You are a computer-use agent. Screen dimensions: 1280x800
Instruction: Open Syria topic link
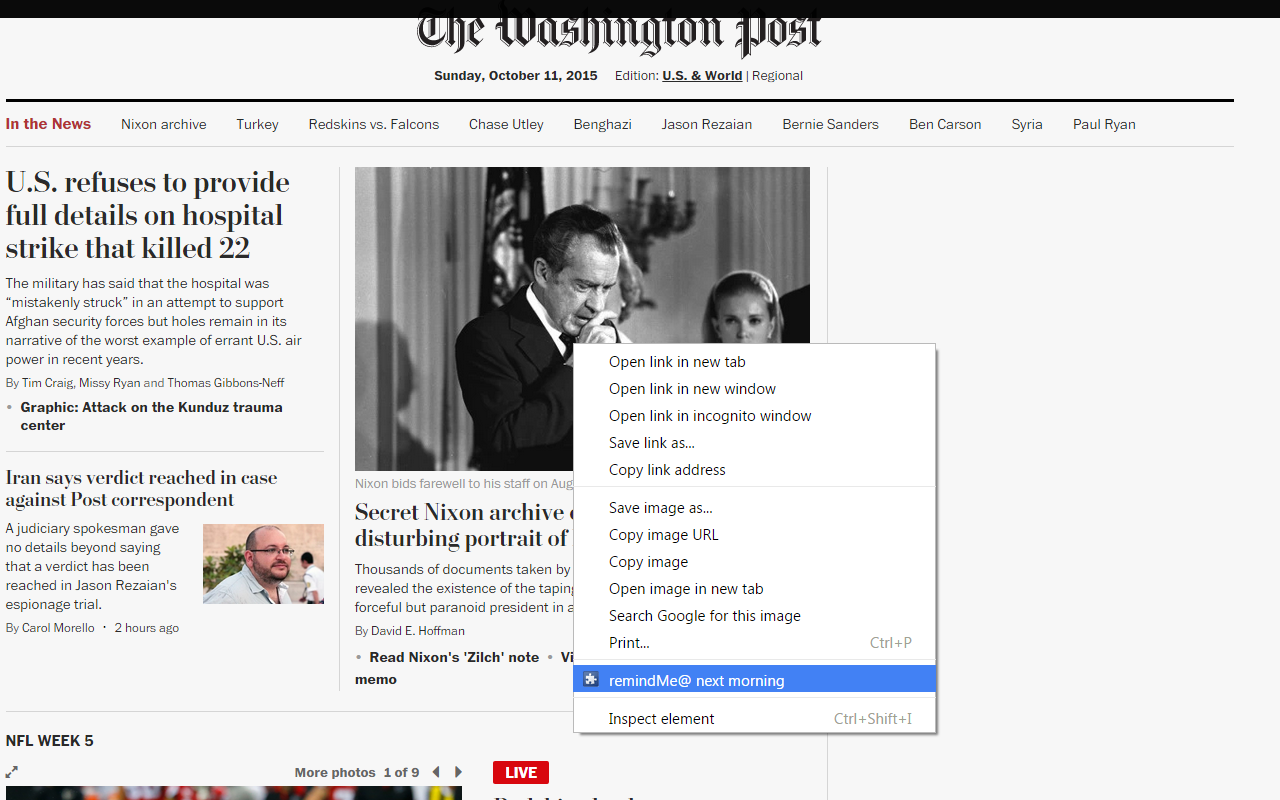pyautogui.click(x=1027, y=125)
